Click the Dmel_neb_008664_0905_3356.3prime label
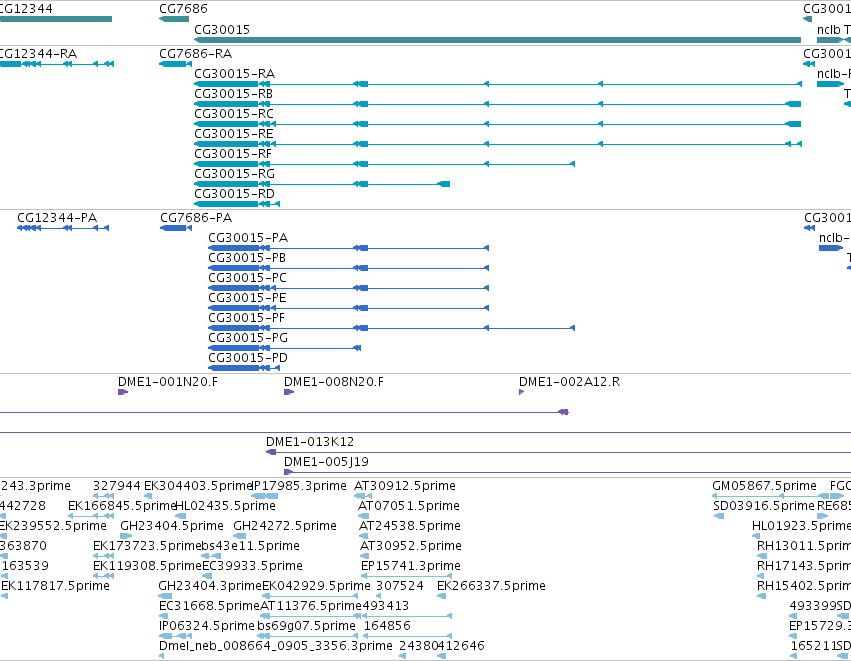Image resolution: width=851 pixels, height=661 pixels. [276, 646]
